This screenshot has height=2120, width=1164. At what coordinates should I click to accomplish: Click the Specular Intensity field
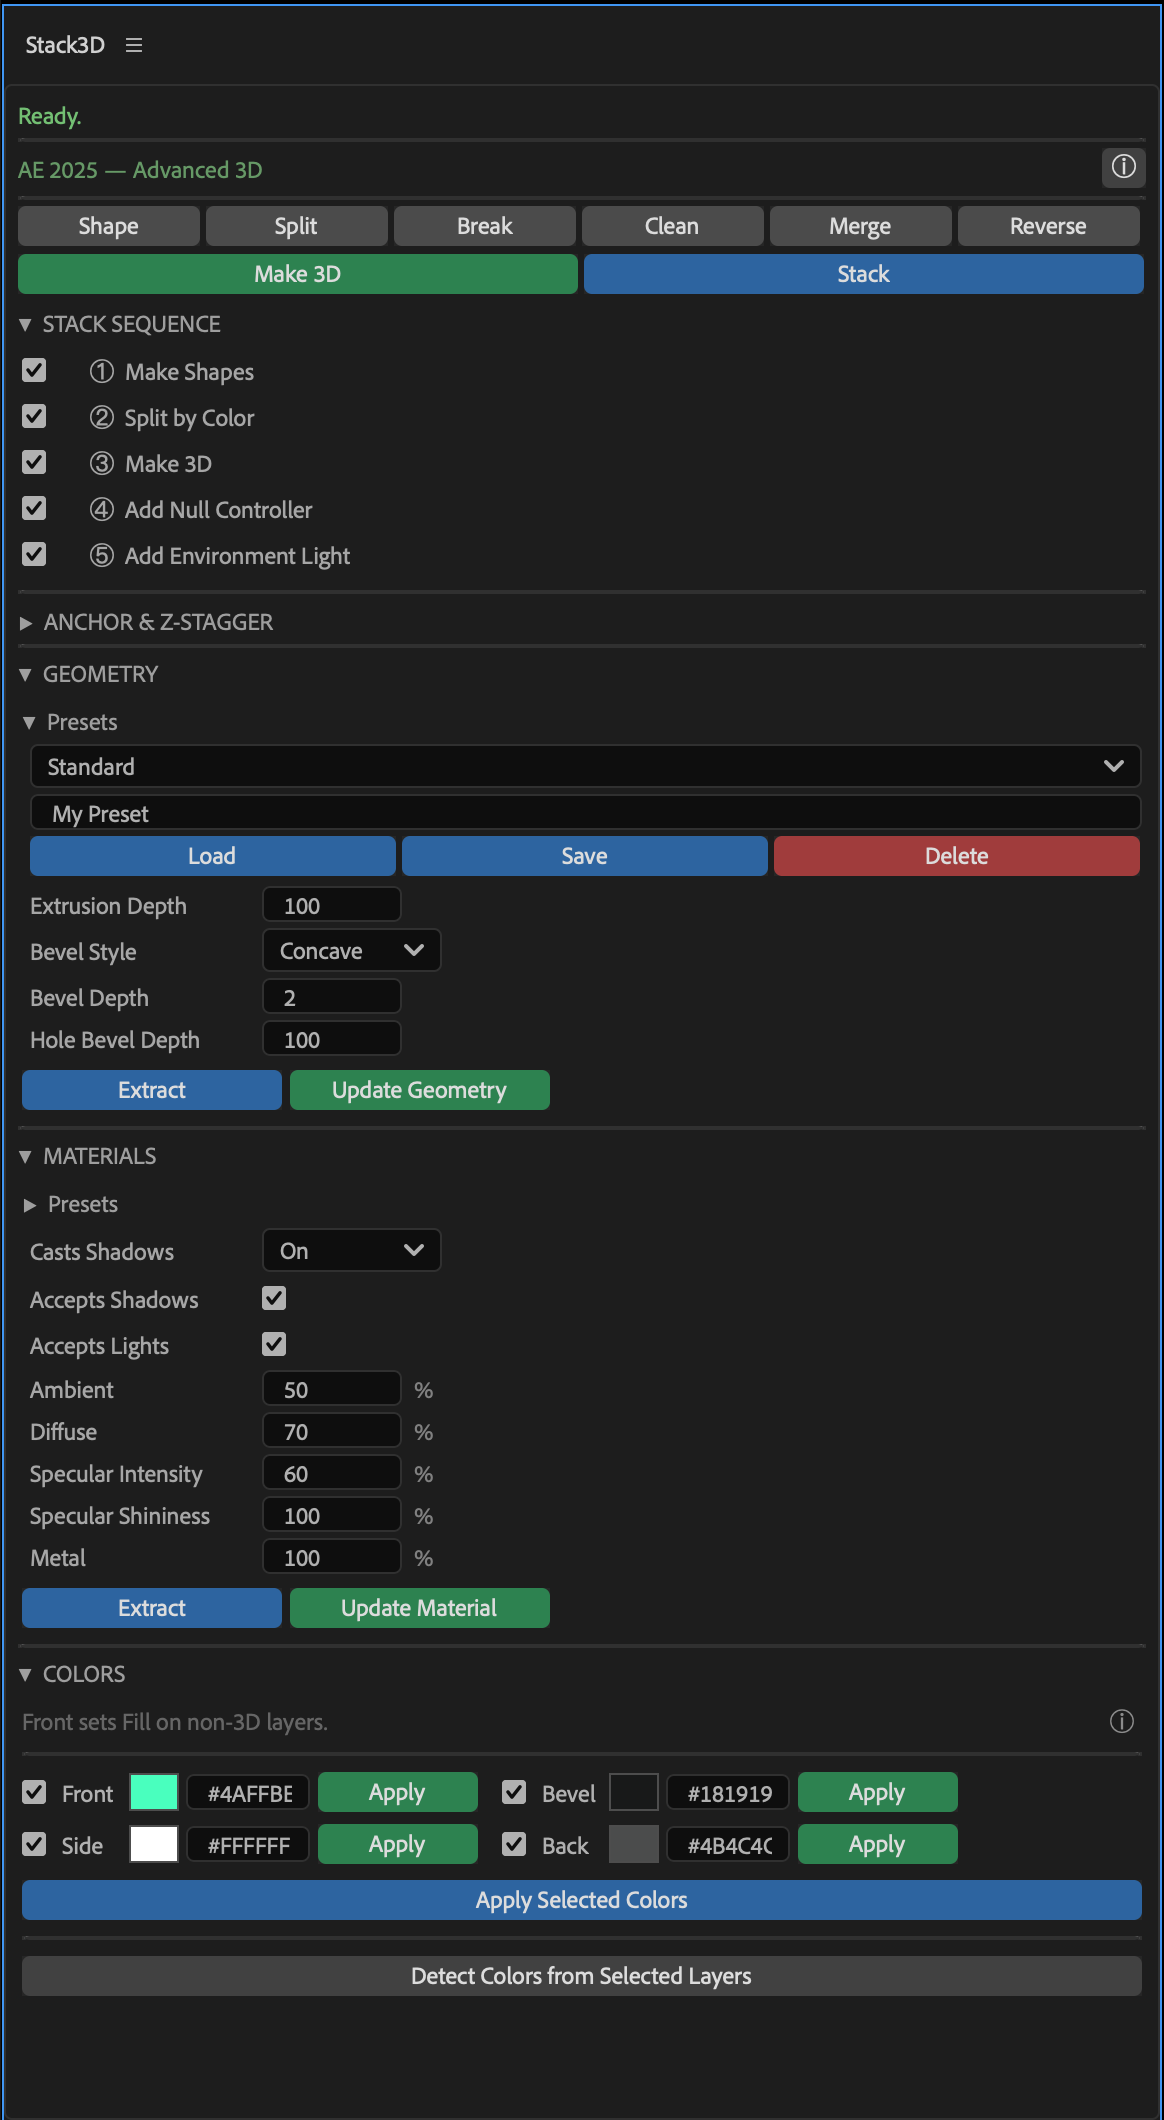(332, 1473)
